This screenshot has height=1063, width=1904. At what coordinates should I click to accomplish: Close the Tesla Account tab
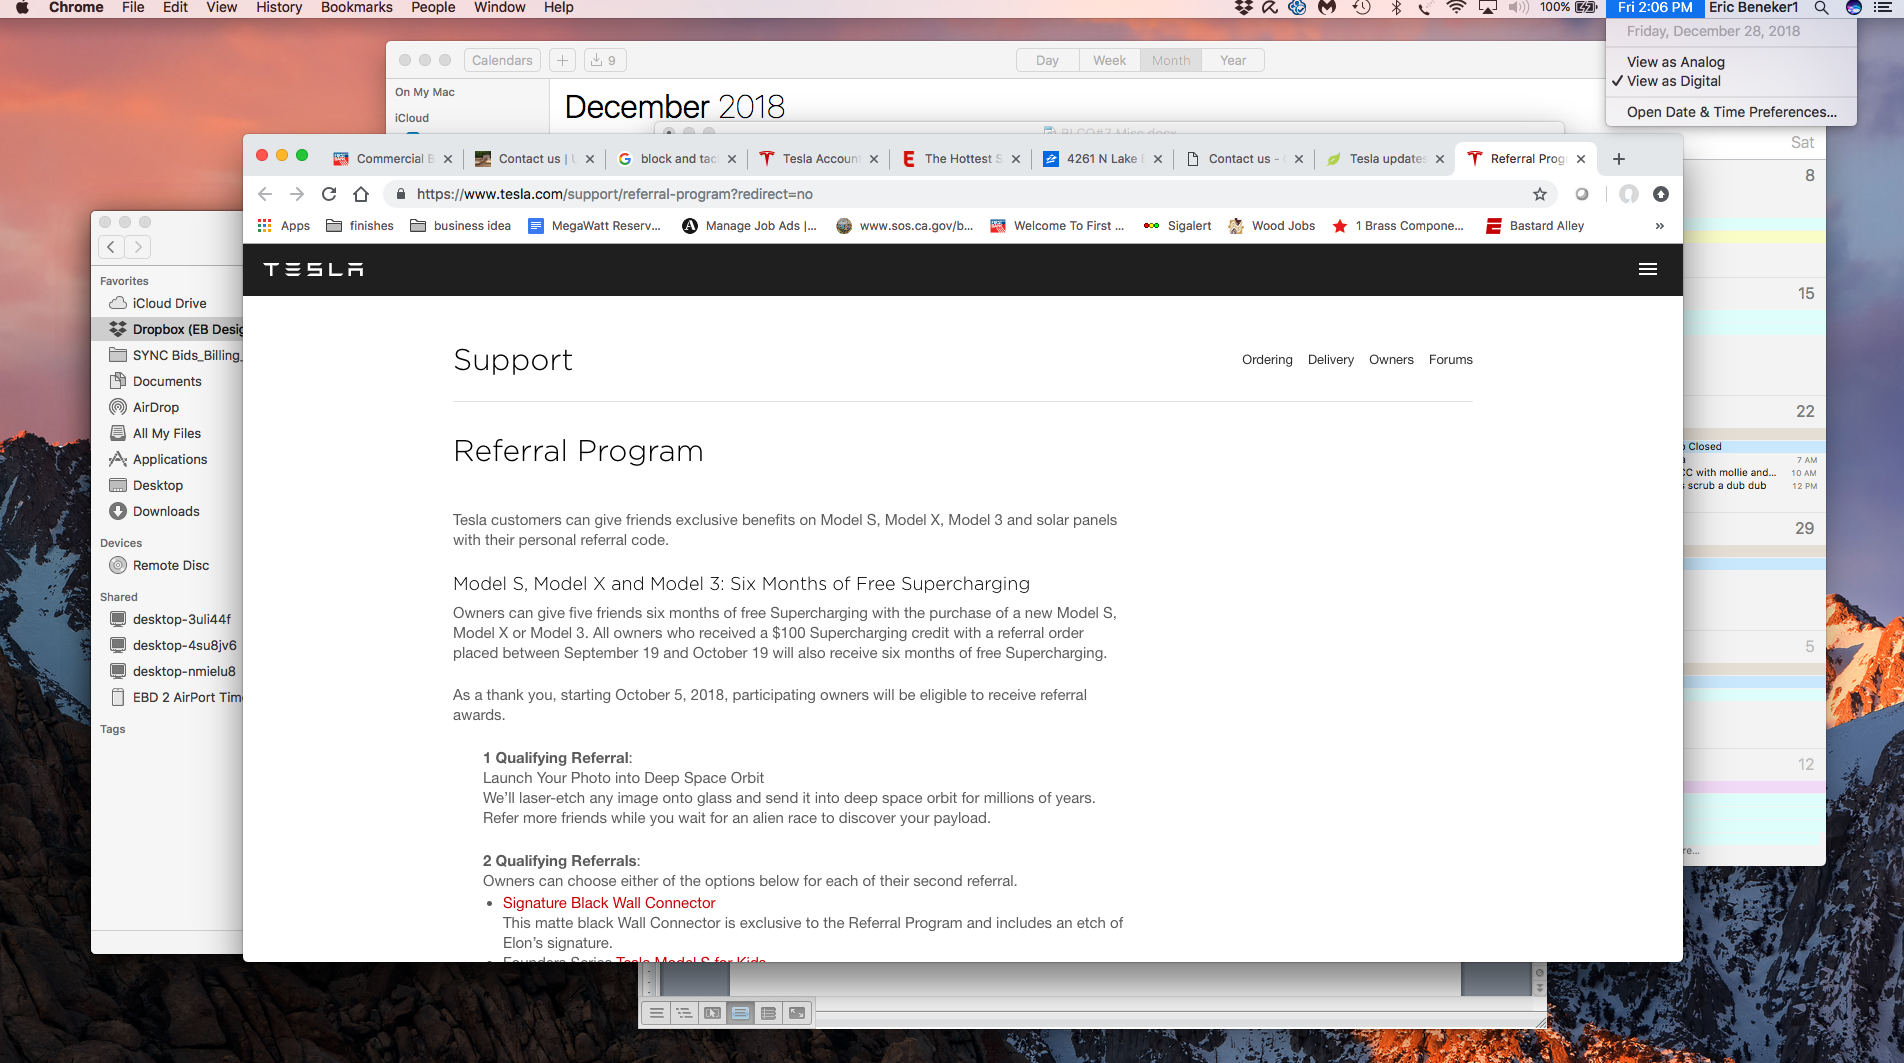click(x=874, y=159)
